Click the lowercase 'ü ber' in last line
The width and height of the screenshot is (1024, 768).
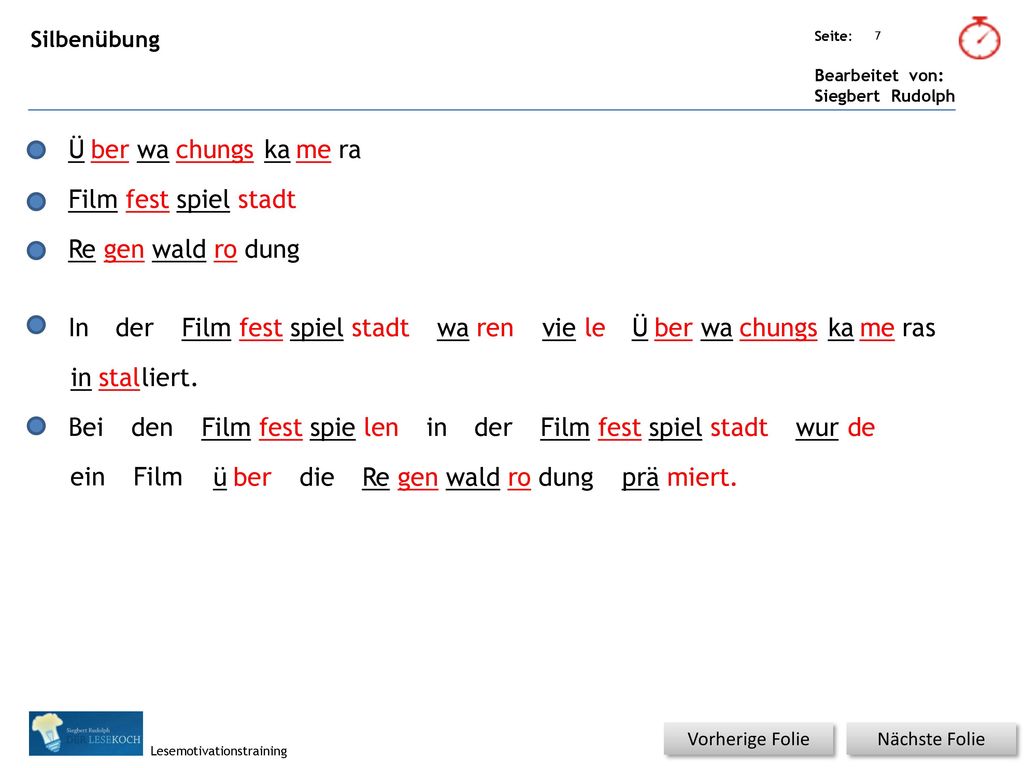click(242, 477)
